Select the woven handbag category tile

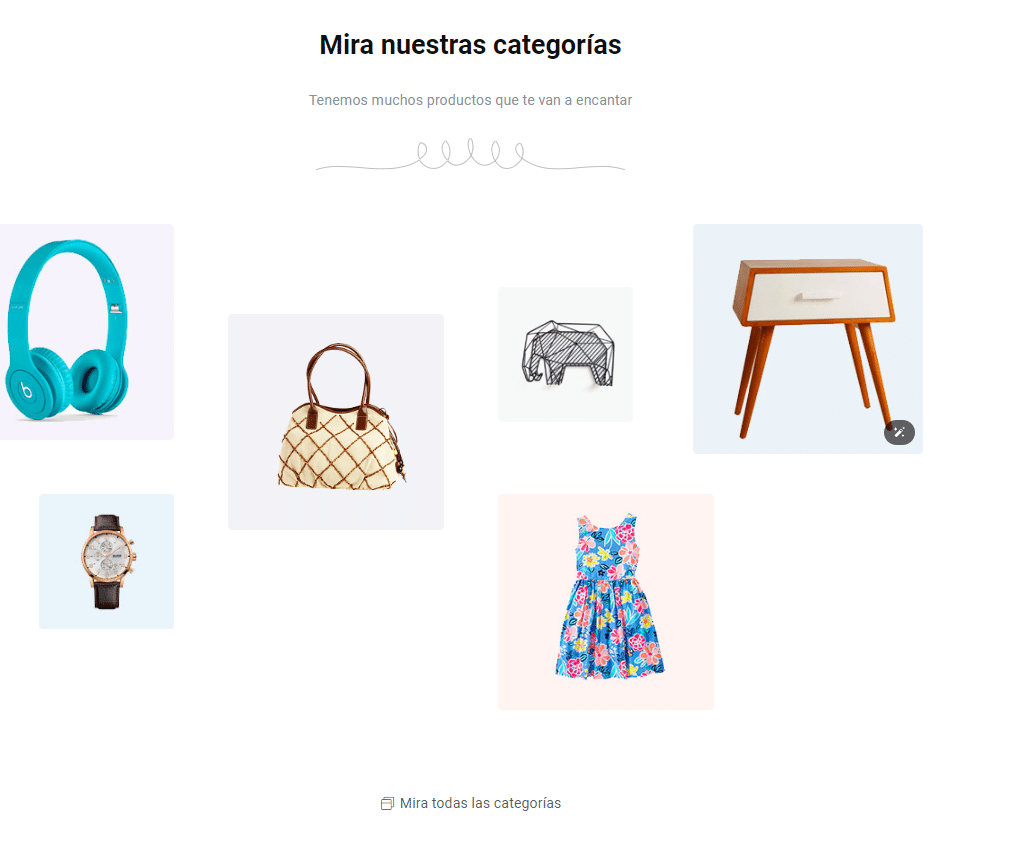[x=336, y=422]
